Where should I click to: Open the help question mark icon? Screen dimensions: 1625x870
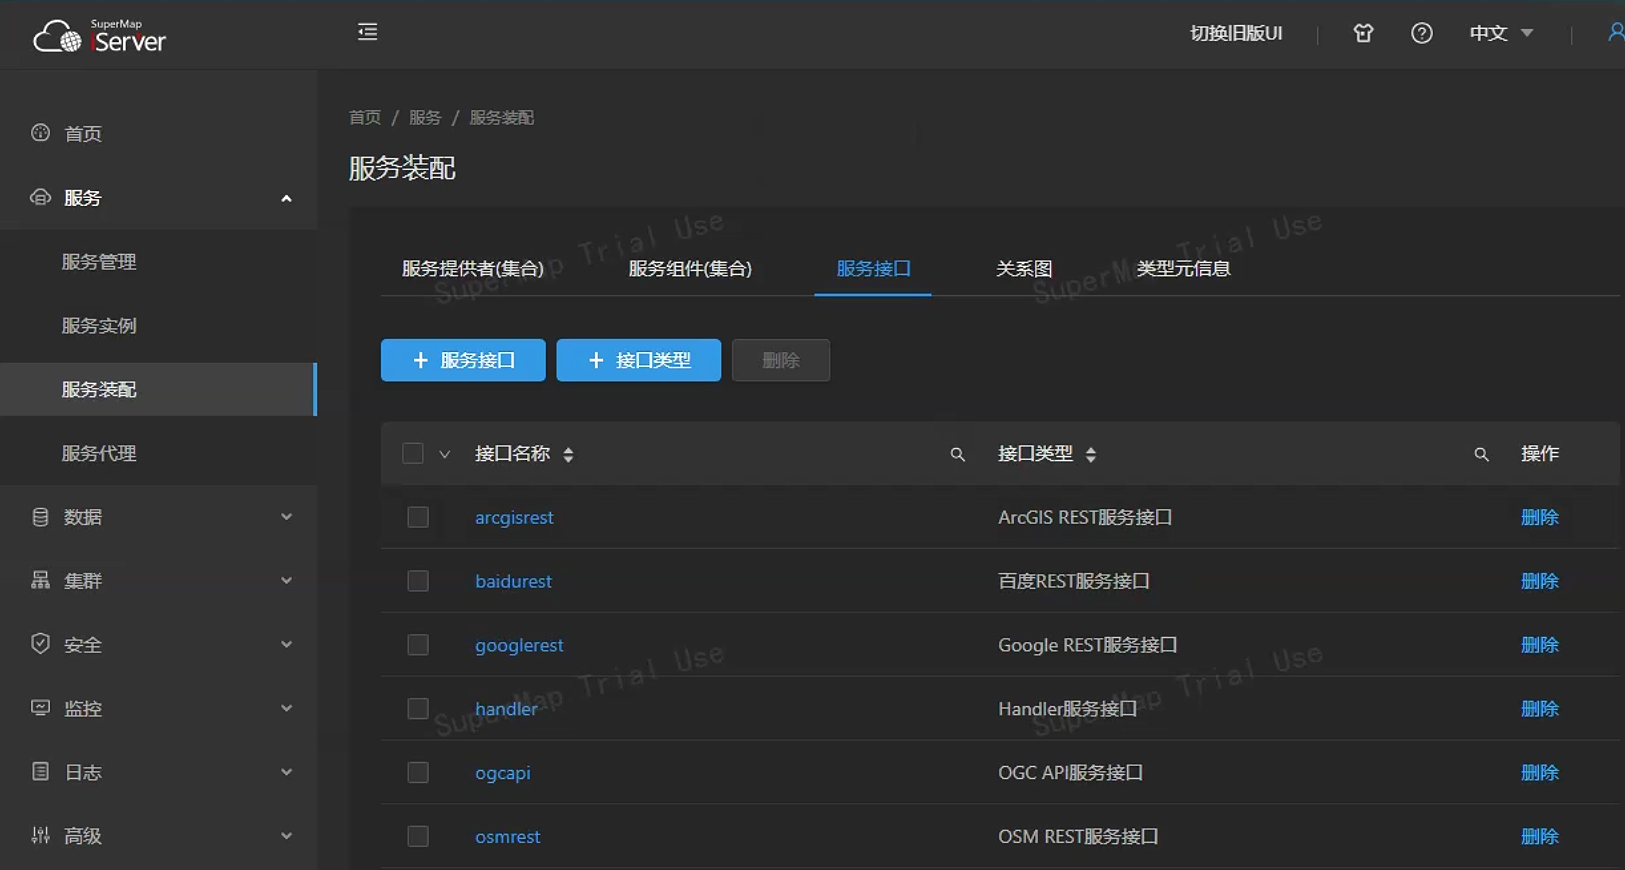pos(1421,33)
